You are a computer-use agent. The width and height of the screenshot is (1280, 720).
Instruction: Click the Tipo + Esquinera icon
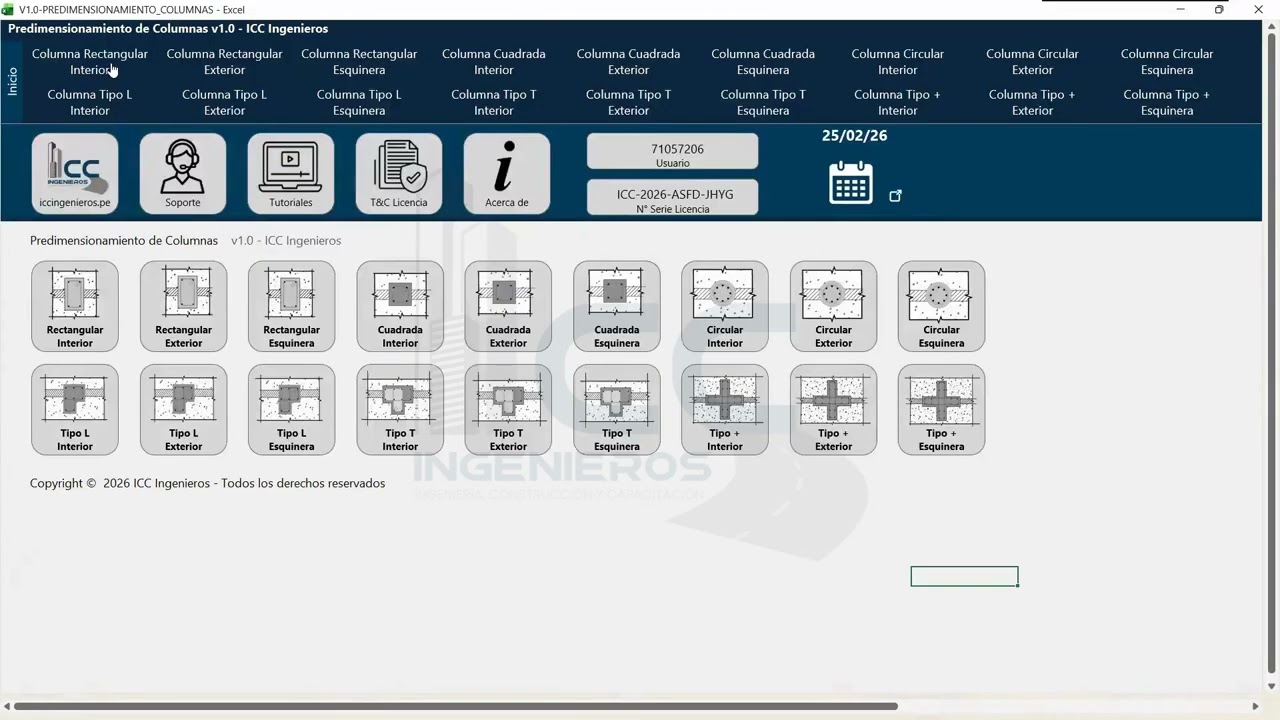point(941,410)
